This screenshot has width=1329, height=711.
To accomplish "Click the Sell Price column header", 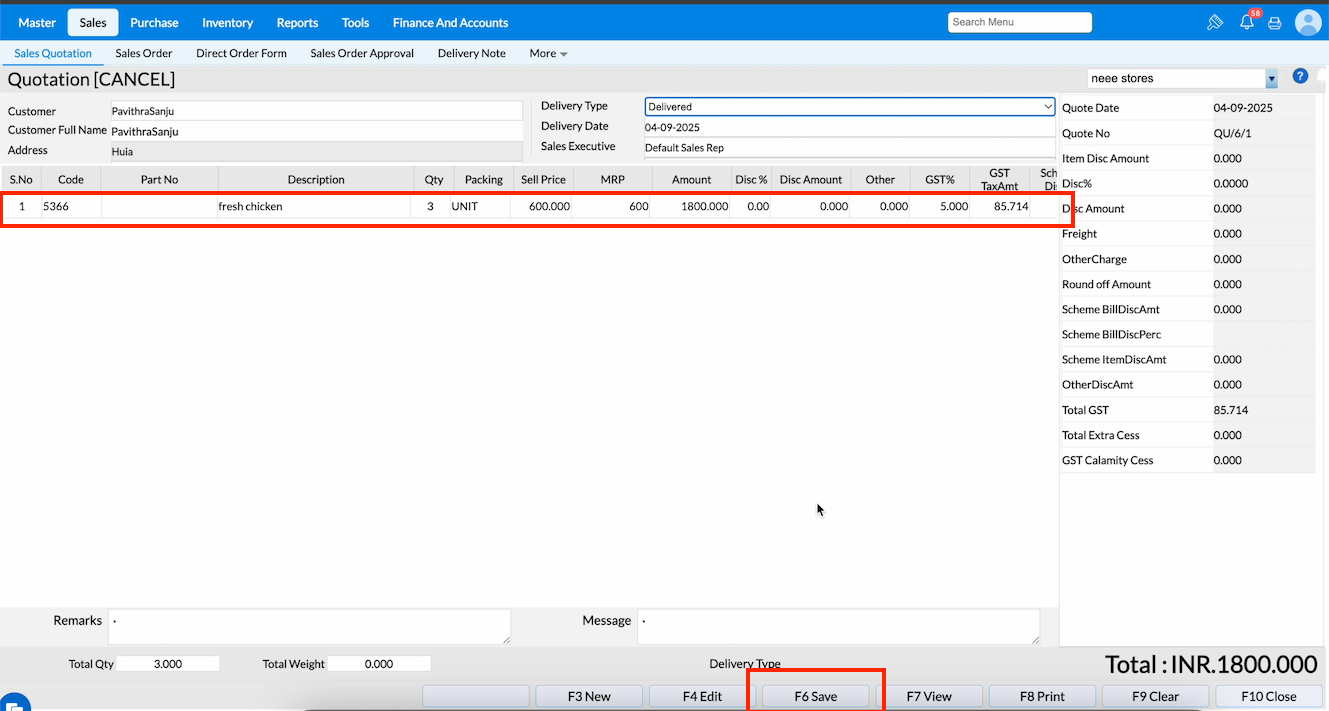I will (543, 179).
